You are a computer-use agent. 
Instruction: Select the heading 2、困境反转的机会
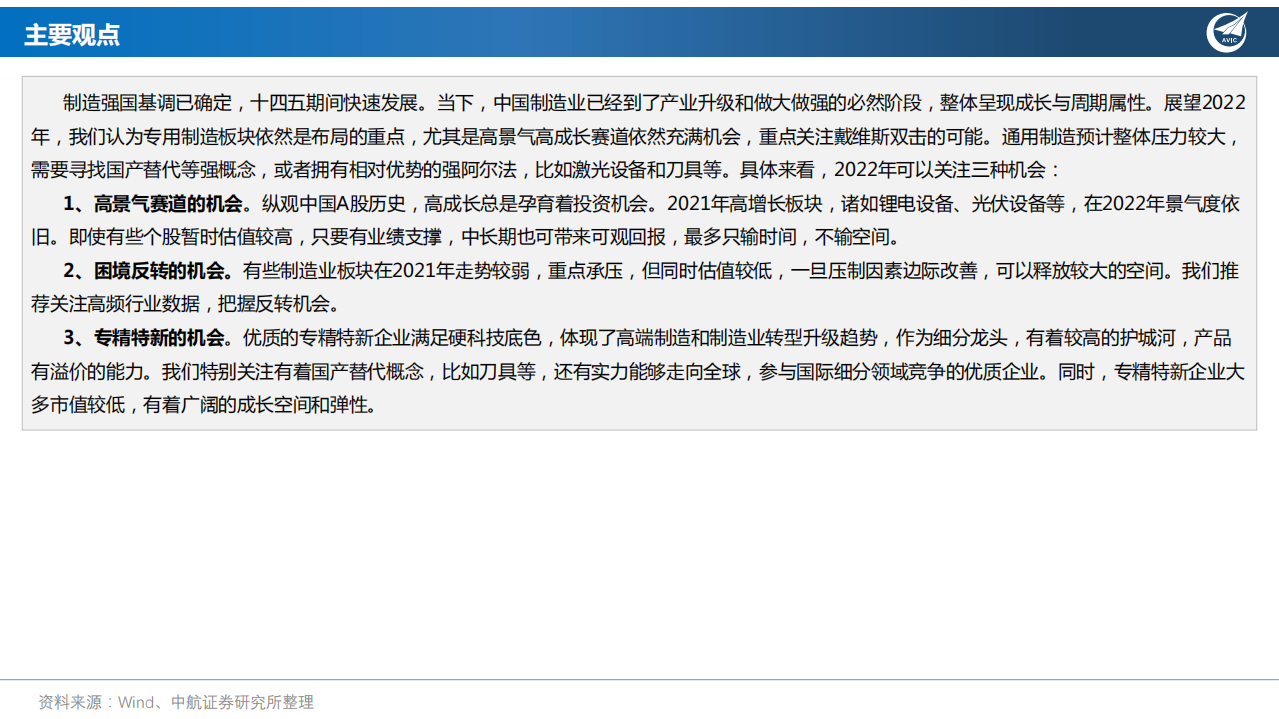148,271
